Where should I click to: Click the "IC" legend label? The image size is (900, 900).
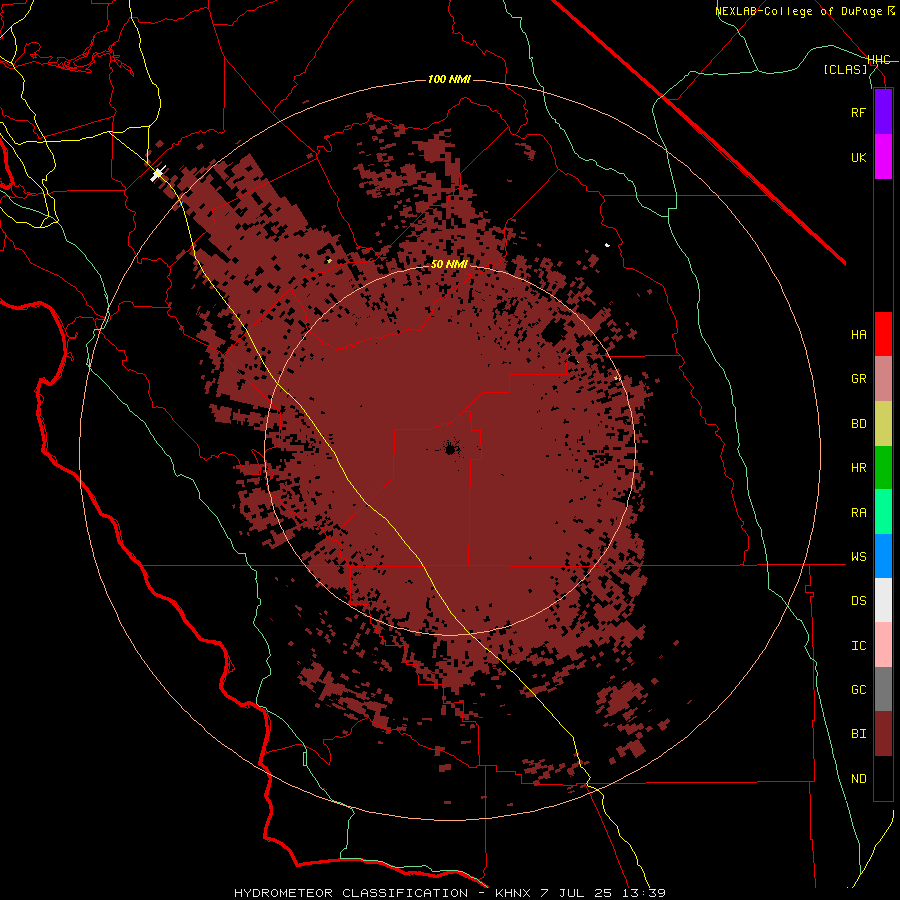[x=858, y=646]
